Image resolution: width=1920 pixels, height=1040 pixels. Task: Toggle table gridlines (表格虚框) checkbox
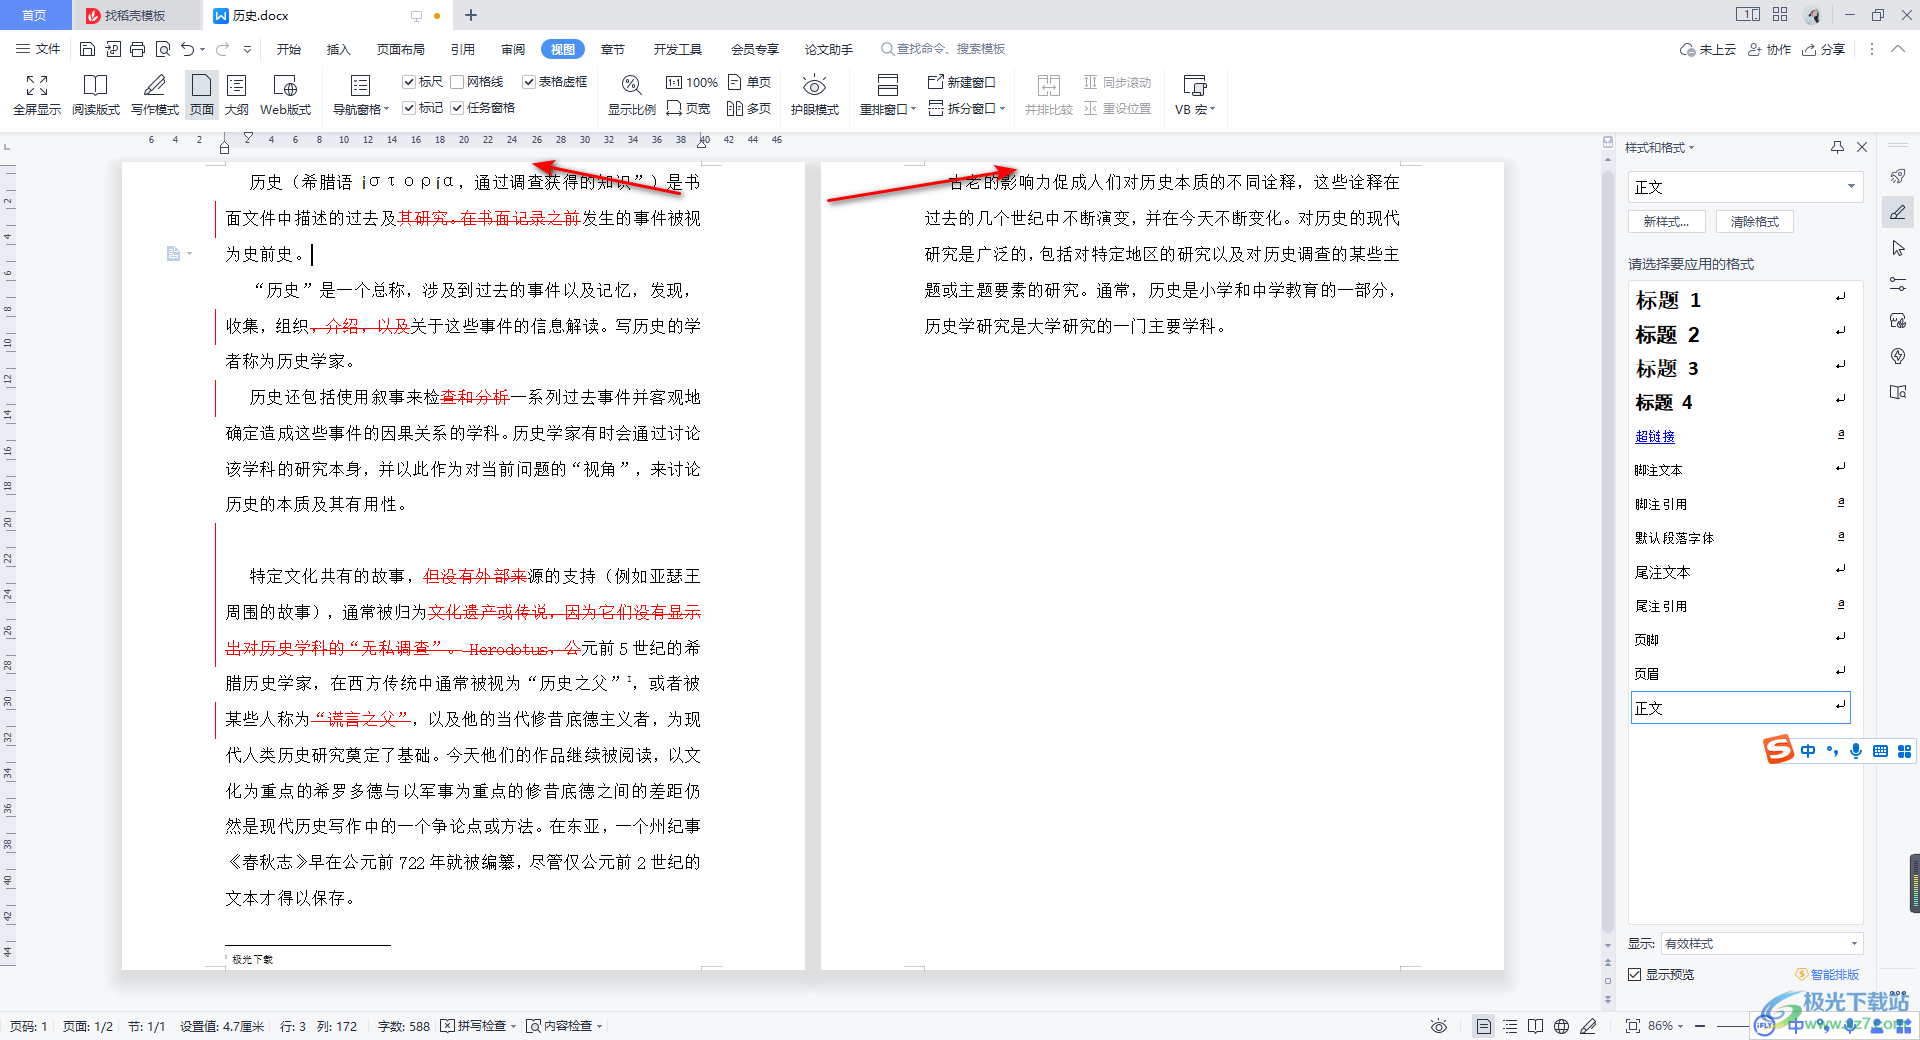tap(529, 82)
